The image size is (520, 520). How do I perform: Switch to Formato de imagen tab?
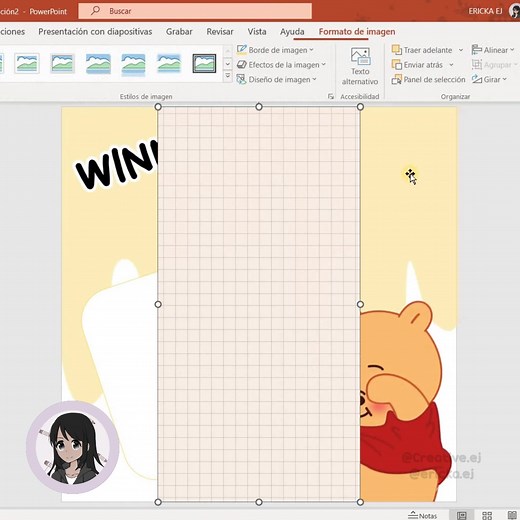[357, 32]
